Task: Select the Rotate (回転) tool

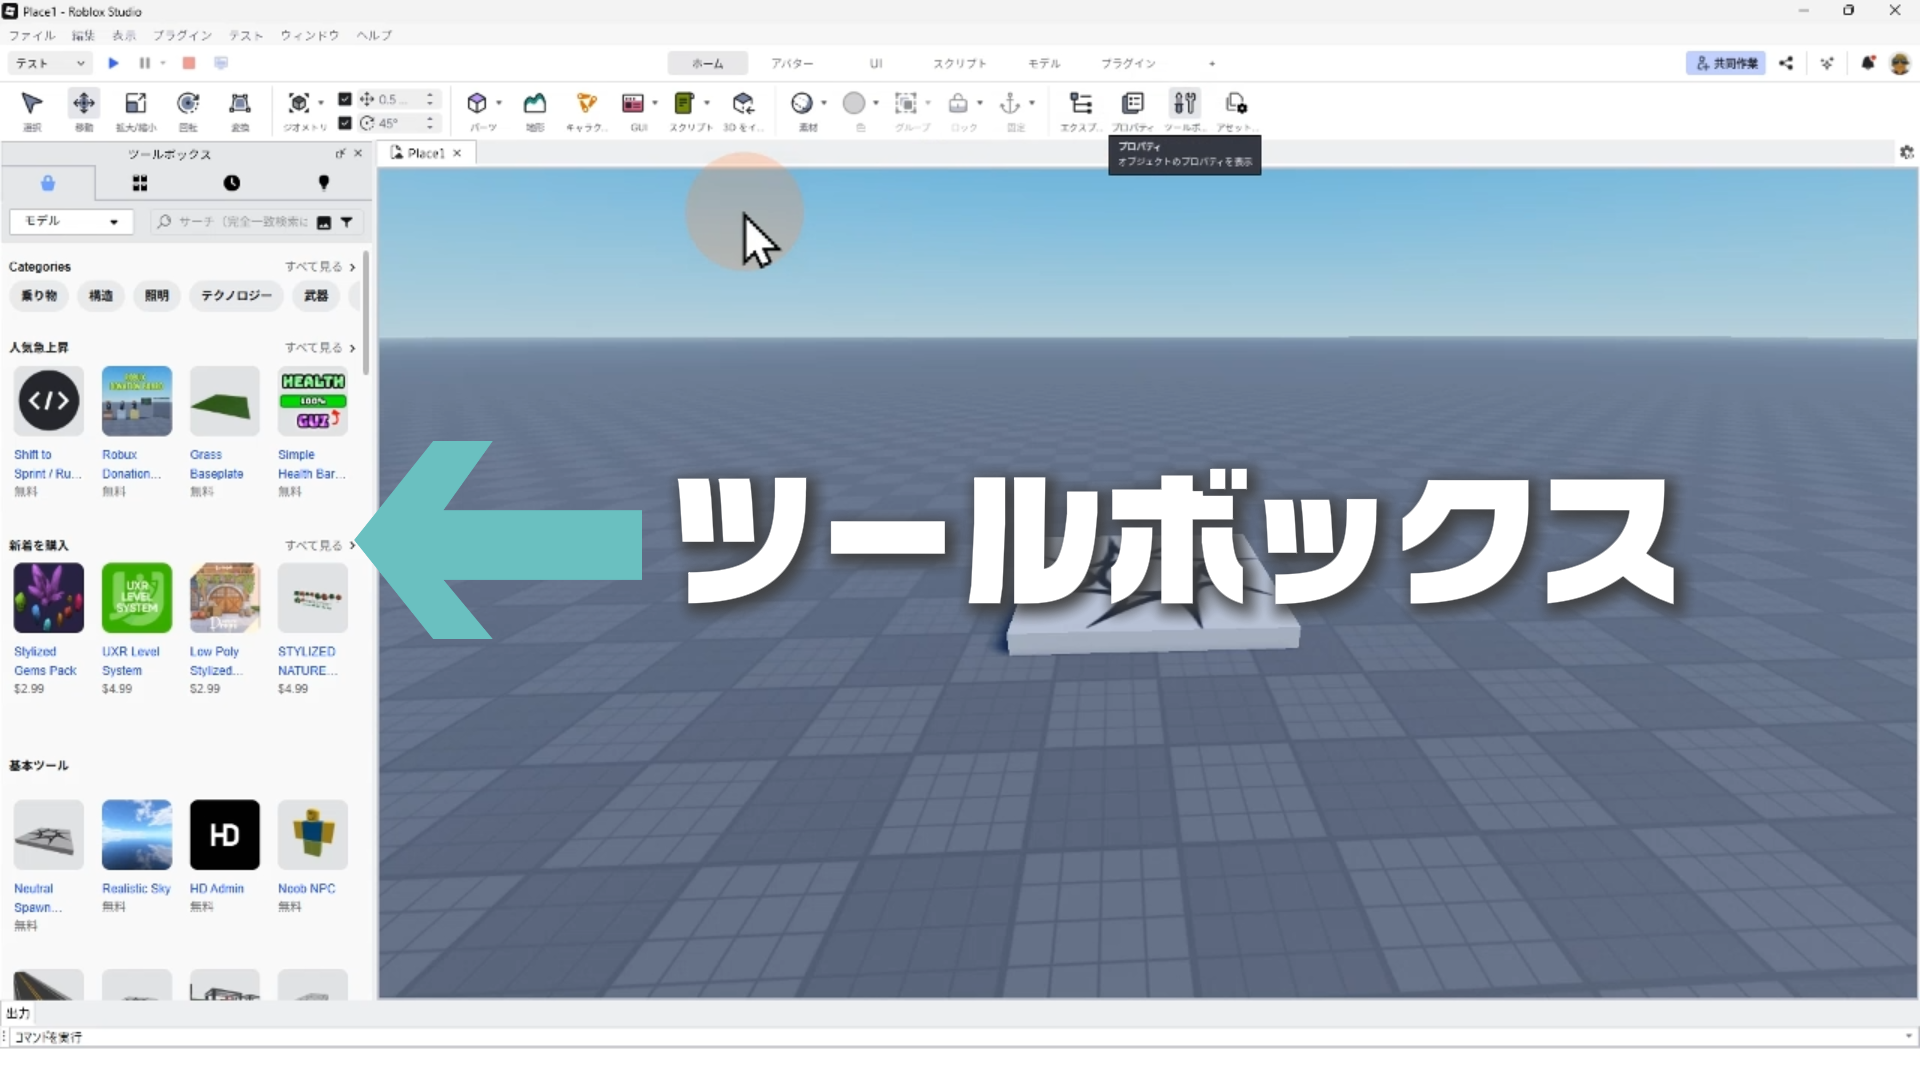Action: click(188, 103)
